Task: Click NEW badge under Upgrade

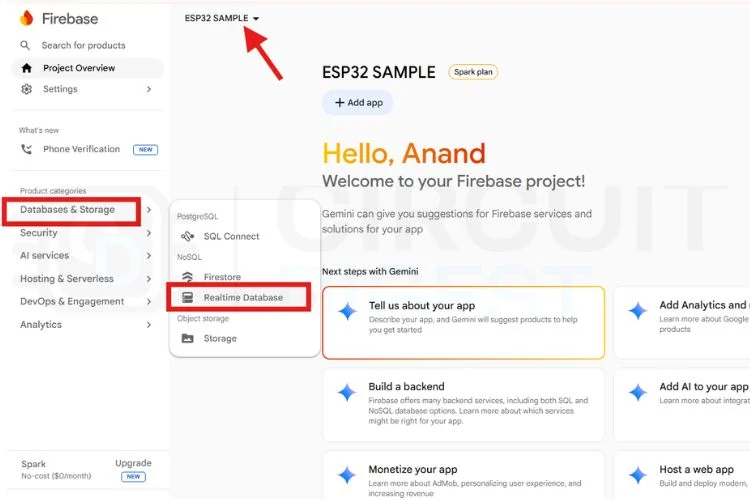Action: [x=133, y=477]
